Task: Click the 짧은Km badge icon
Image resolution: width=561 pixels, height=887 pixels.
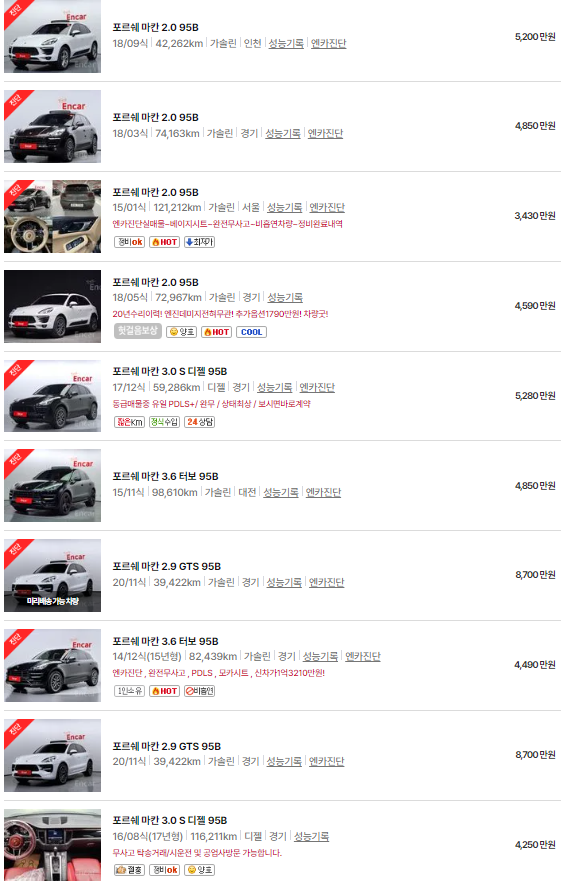Action: [x=130, y=422]
